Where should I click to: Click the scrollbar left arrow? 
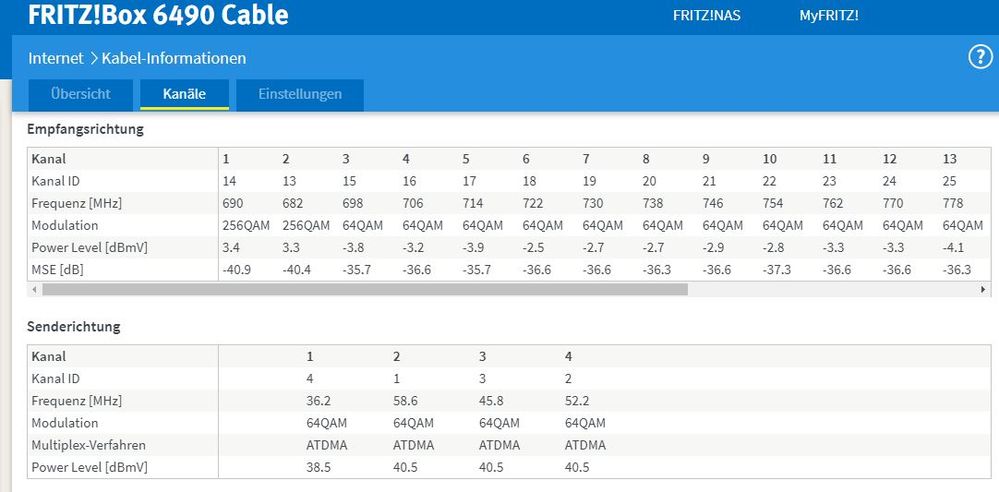34,289
